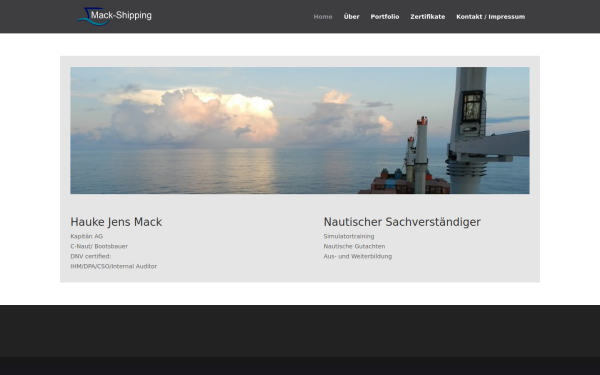Select the IHM/DPA/CSO/Internal Auditor line
Viewport: 600px width, 375px height.
pyautogui.click(x=114, y=266)
